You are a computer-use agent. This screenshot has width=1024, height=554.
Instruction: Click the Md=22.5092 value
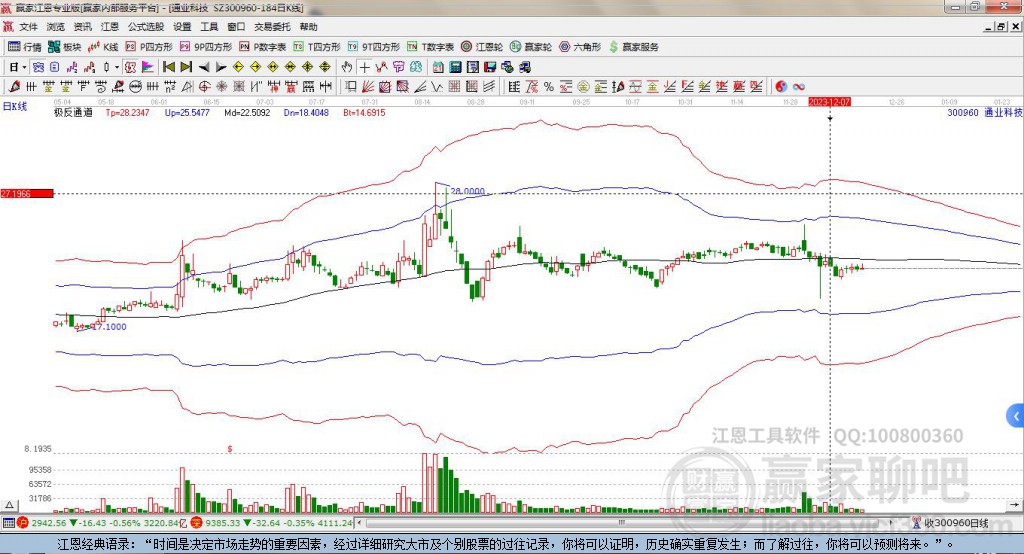tap(247, 112)
